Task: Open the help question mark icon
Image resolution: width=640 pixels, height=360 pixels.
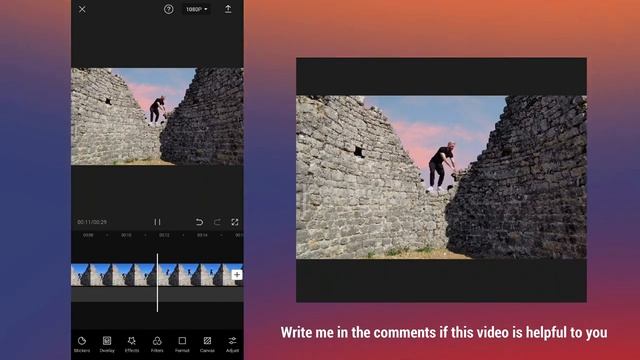Action: coord(169,9)
